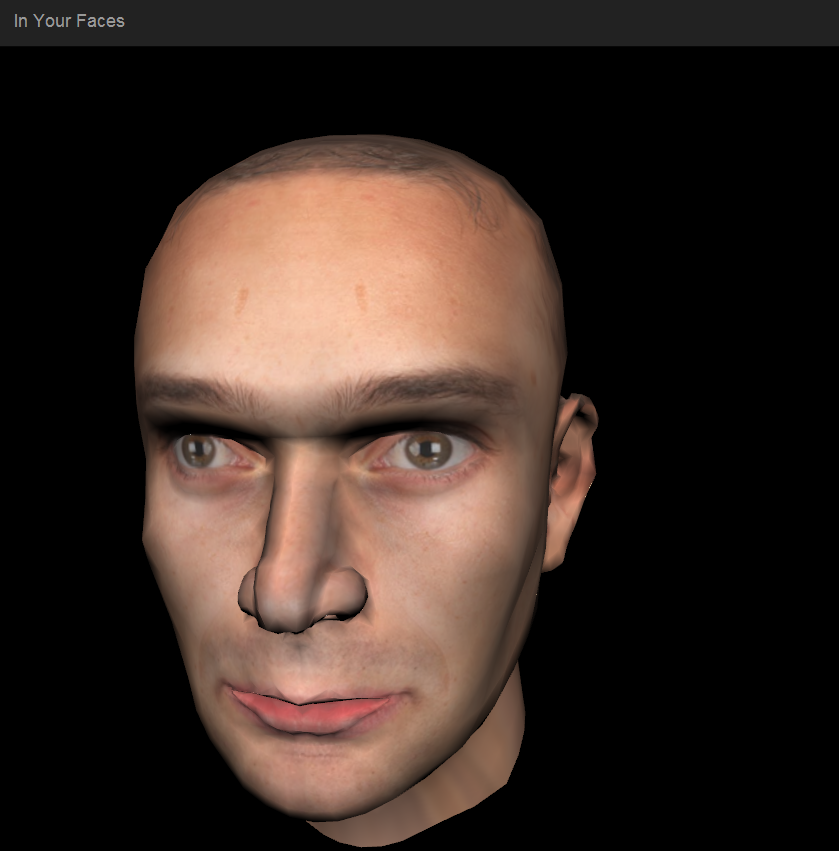Click the 3D rendered head model
This screenshot has width=839, height=851.
(365, 491)
